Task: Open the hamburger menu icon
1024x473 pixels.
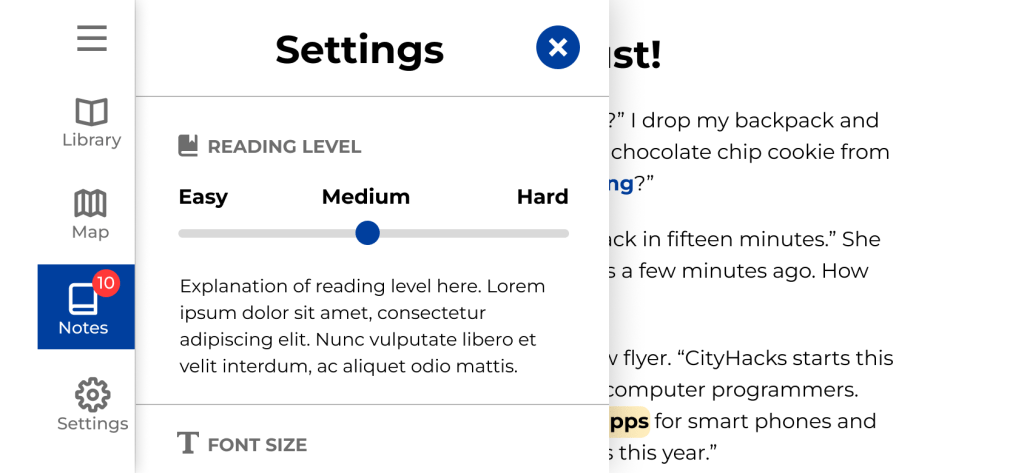Action: click(91, 39)
